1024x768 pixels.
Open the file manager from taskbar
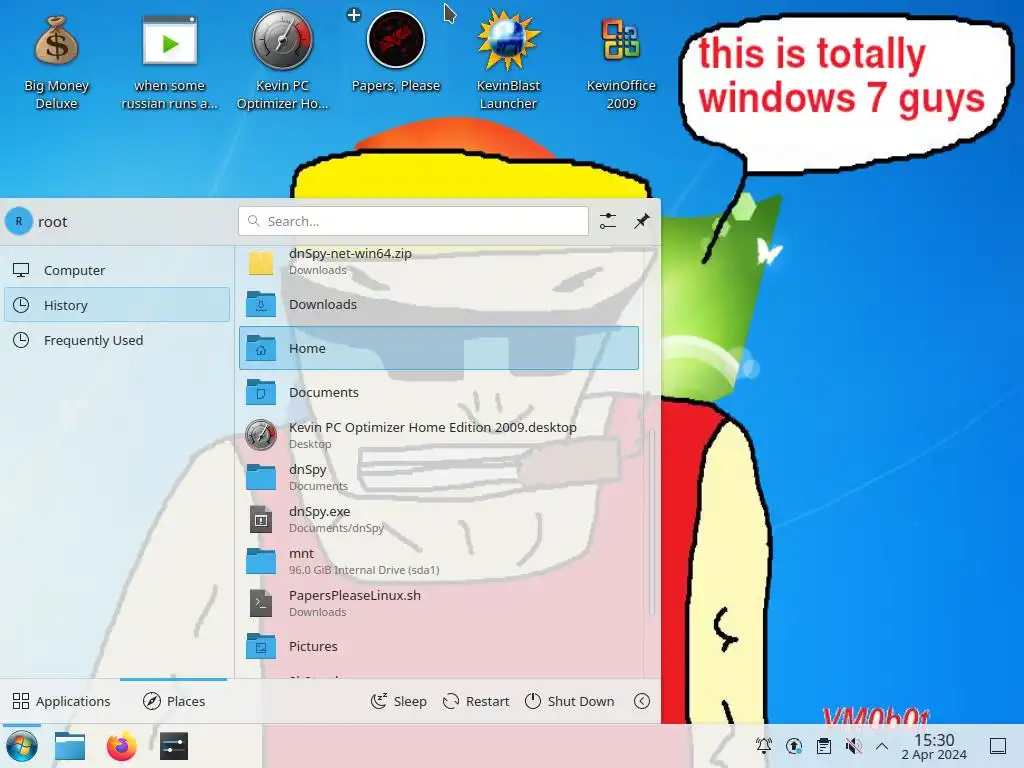pos(70,746)
